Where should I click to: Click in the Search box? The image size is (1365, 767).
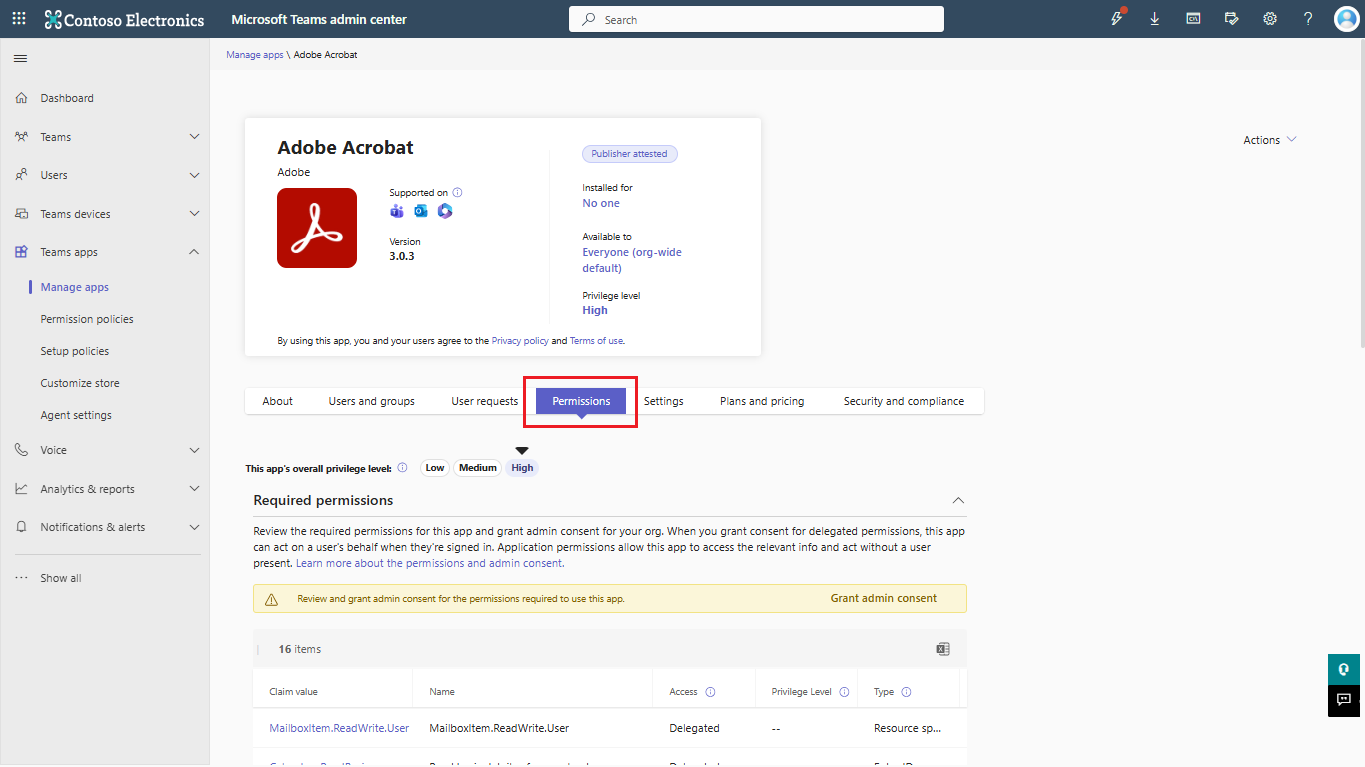pos(756,19)
